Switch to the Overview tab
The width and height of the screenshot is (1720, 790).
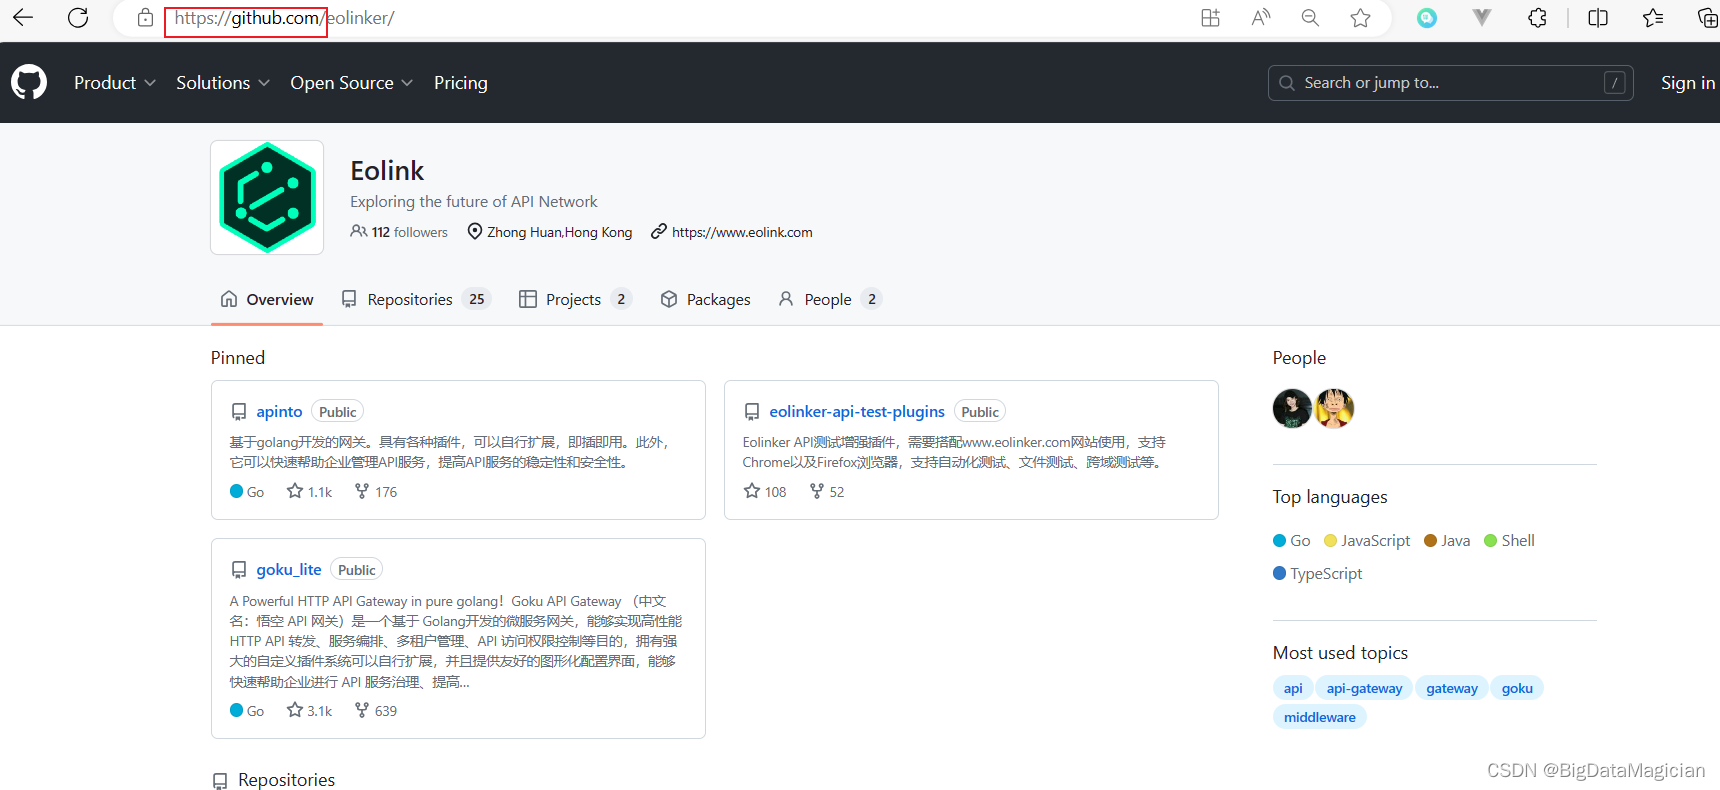click(267, 299)
